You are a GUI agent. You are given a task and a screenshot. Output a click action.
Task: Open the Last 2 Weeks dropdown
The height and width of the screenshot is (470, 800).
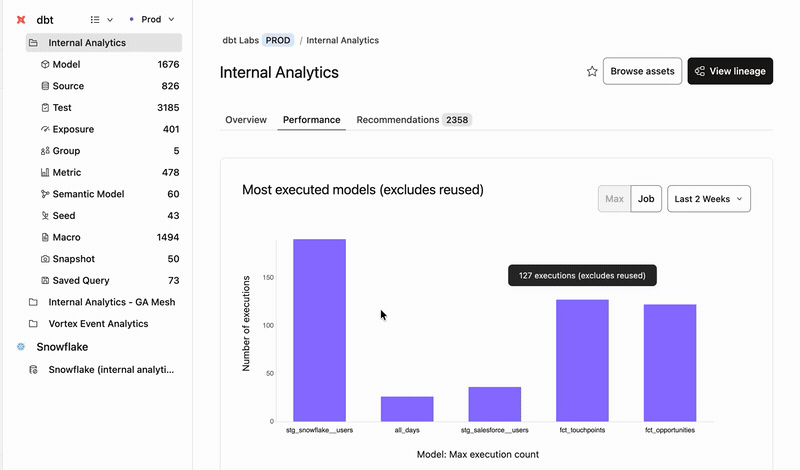709,199
